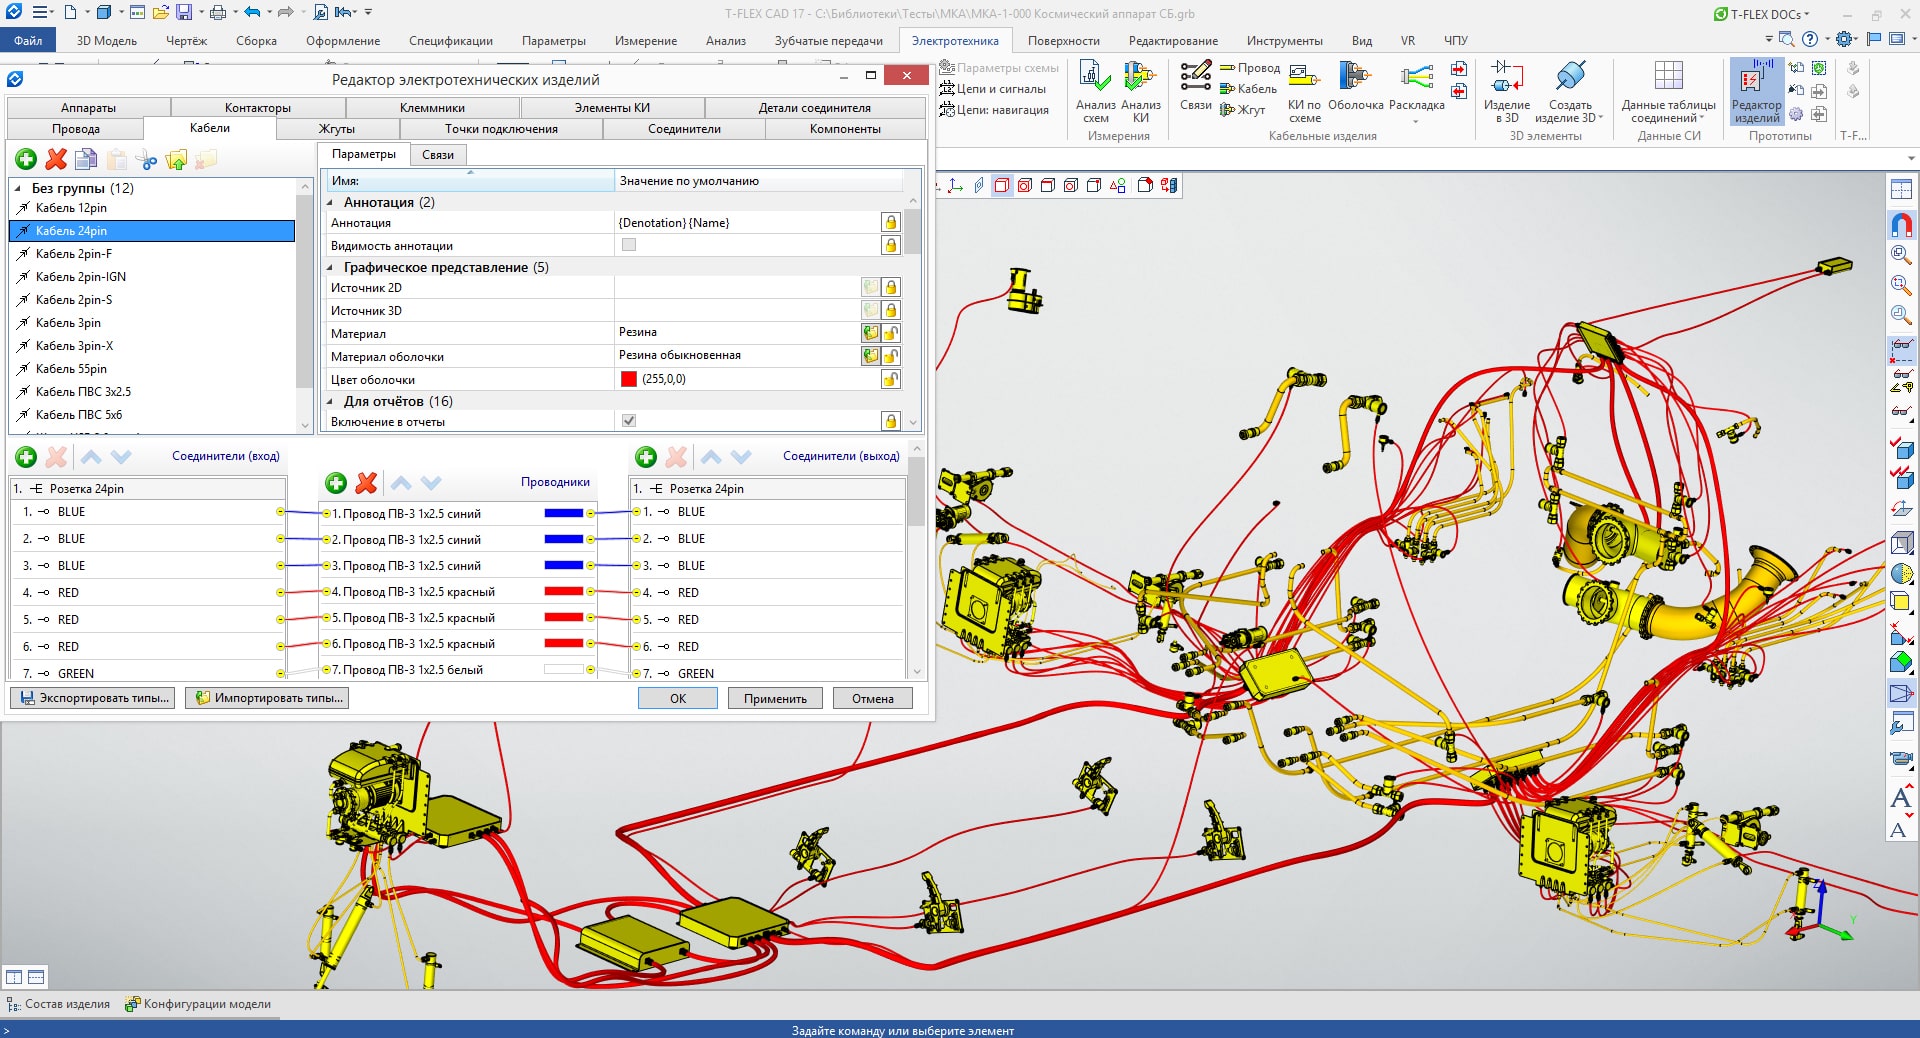This screenshot has height=1038, width=1920.
Task: Click the copy icon above the cable list
Action: tap(86, 159)
